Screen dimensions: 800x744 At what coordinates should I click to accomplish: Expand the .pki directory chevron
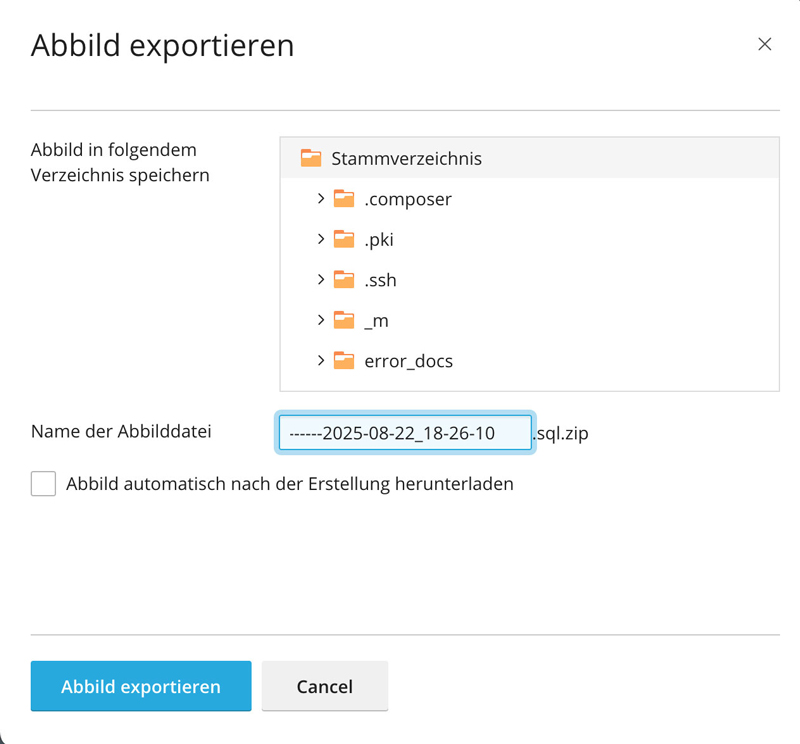click(x=321, y=239)
